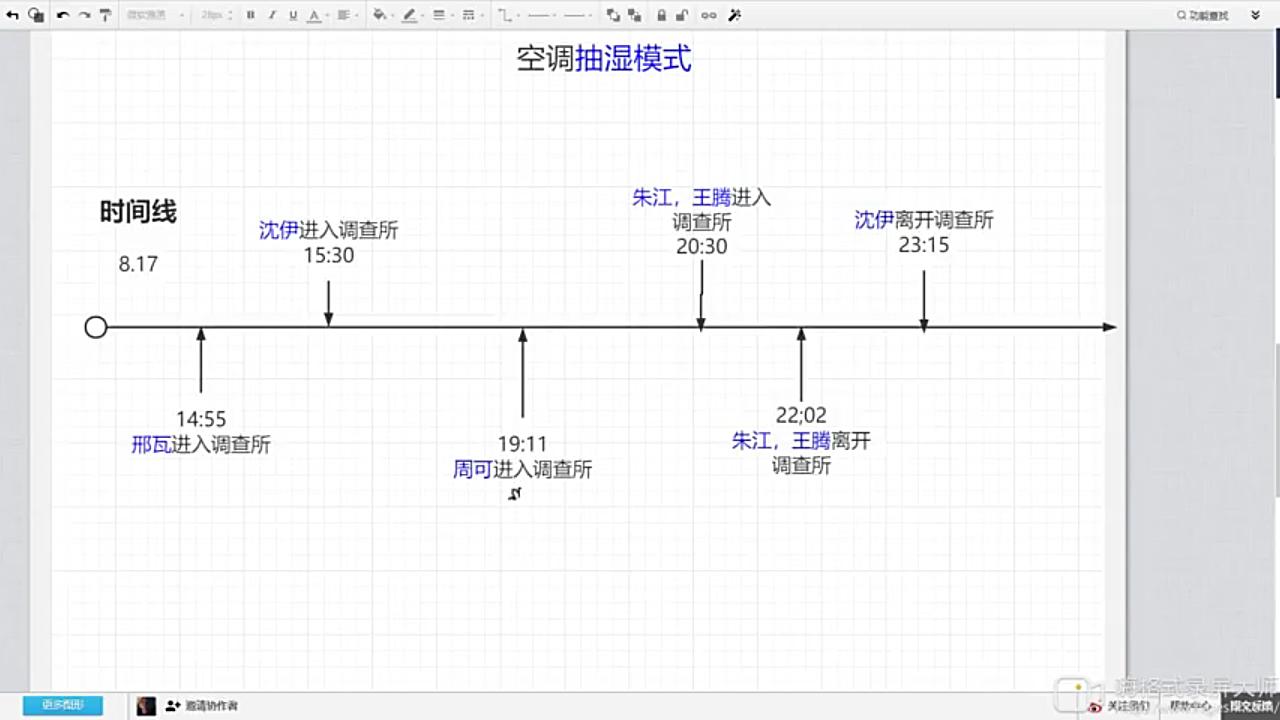Click the 更多图形 button
1280x720 pixels.
click(62, 705)
